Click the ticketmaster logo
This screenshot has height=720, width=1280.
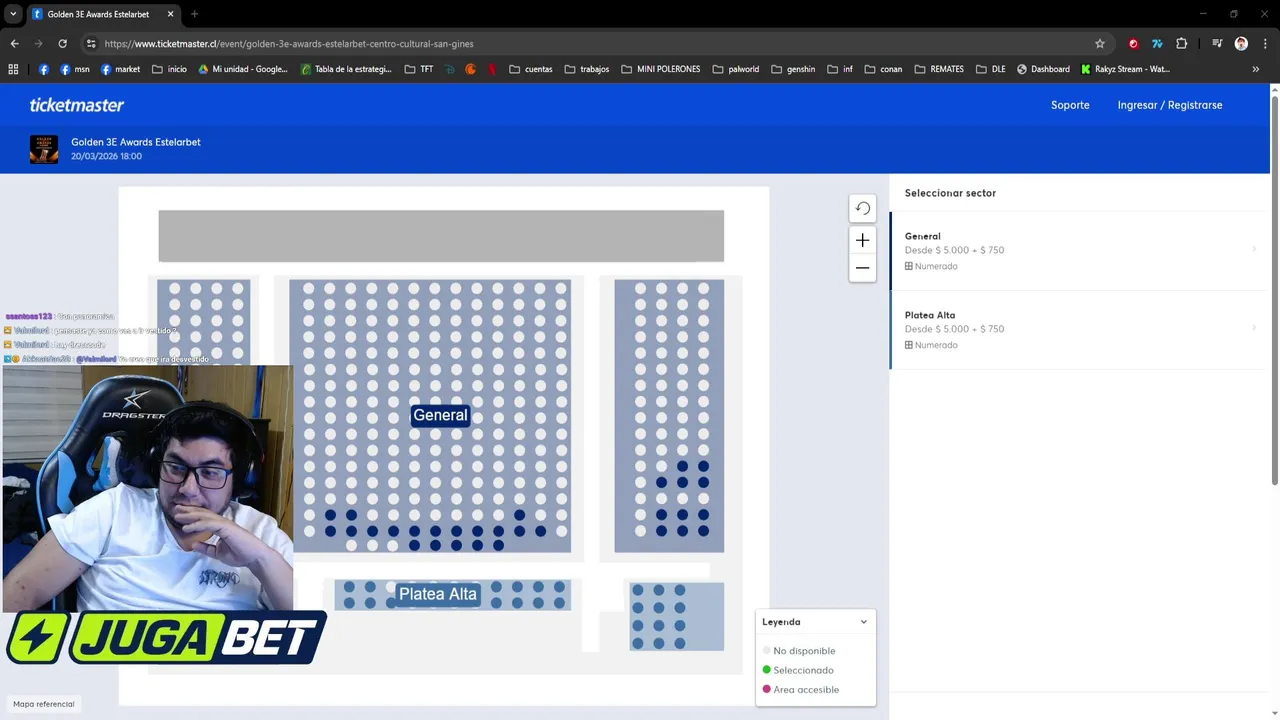point(77,105)
